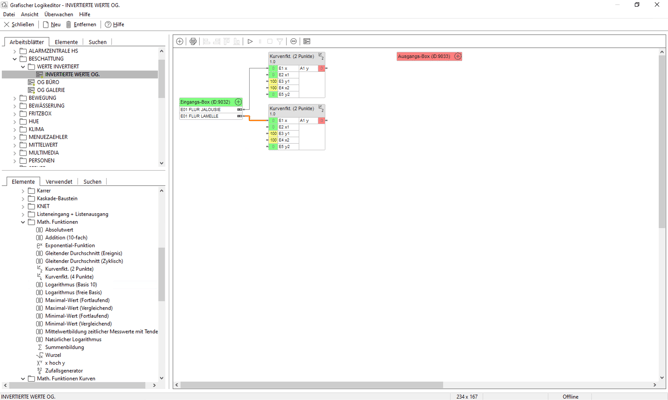Image resolution: width=668 pixels, height=400 pixels.
Task: Expand the Kaskade-Baustein folder
Action: pos(23,199)
